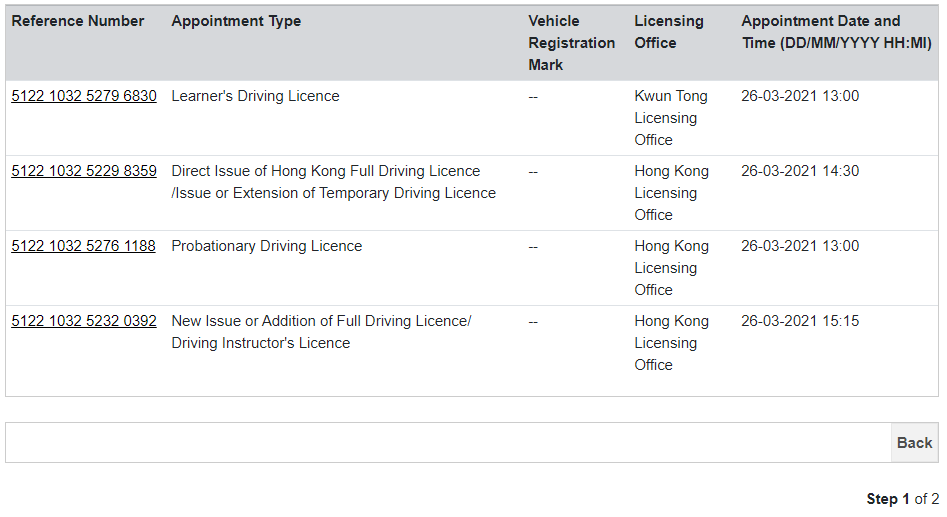Click the Back button
Image resolution: width=947 pixels, height=517 pixels.
(x=914, y=443)
